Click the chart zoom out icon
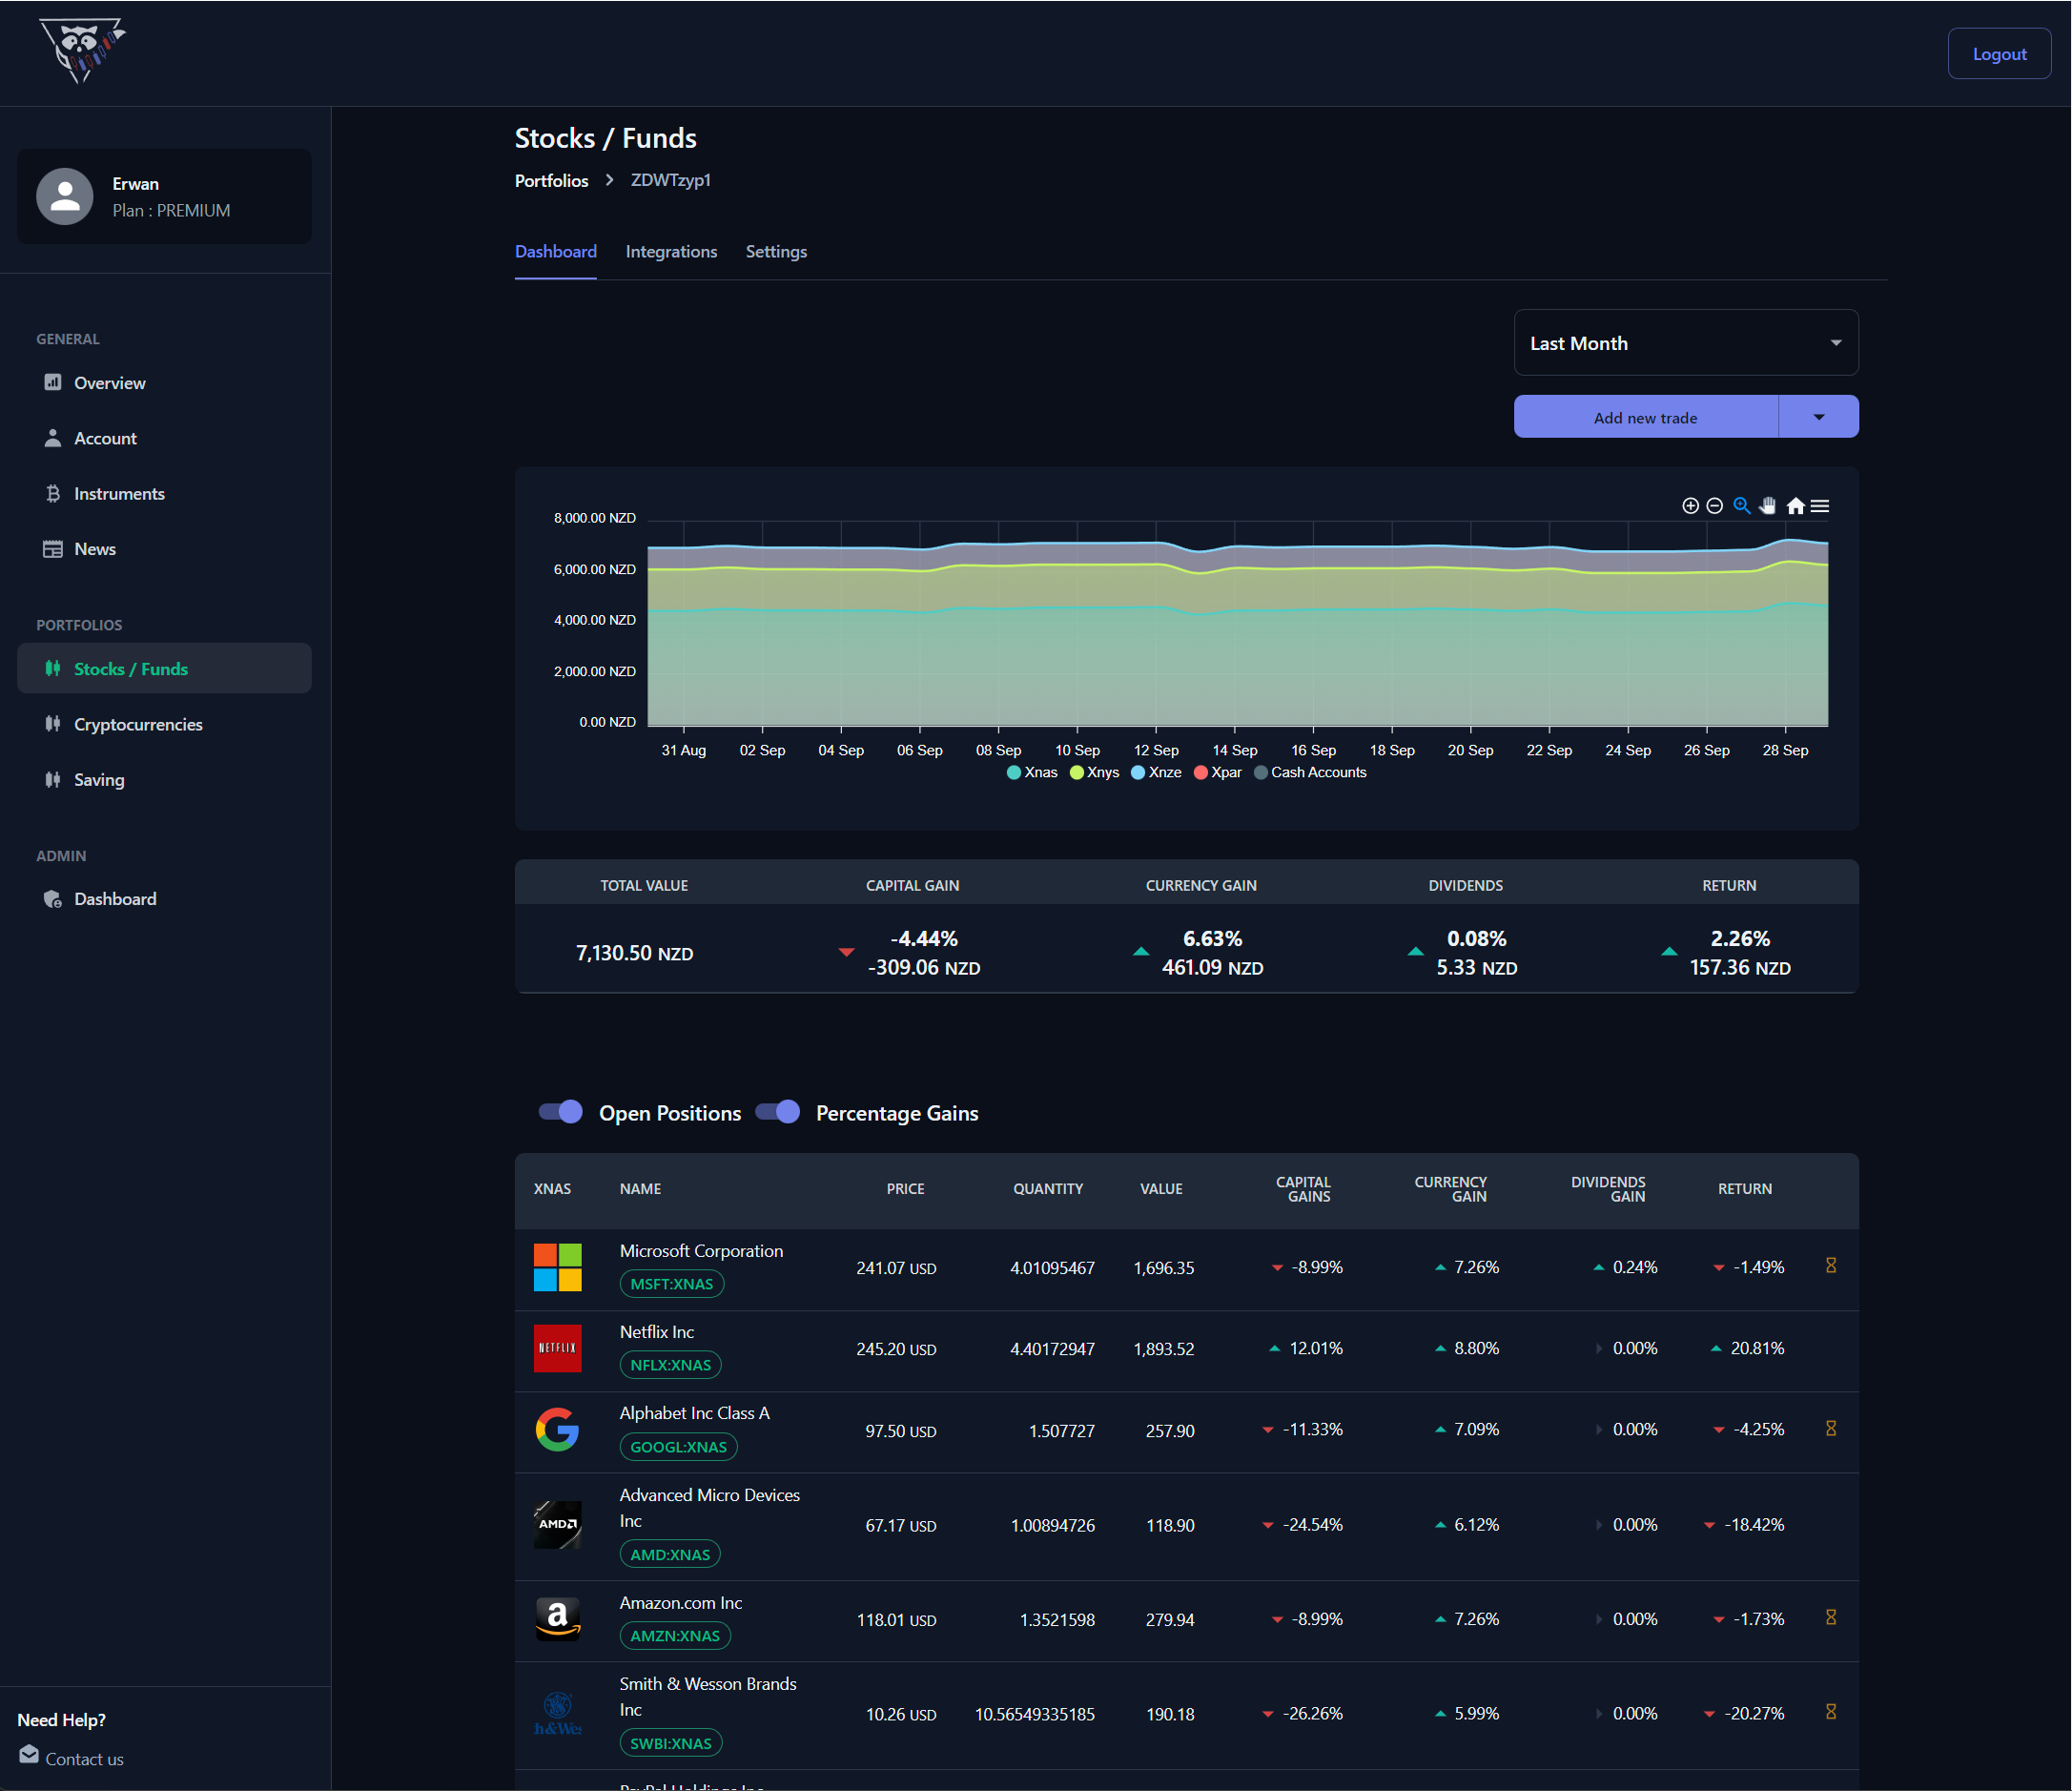Screen dimensions: 2072x1791 pos(1714,506)
